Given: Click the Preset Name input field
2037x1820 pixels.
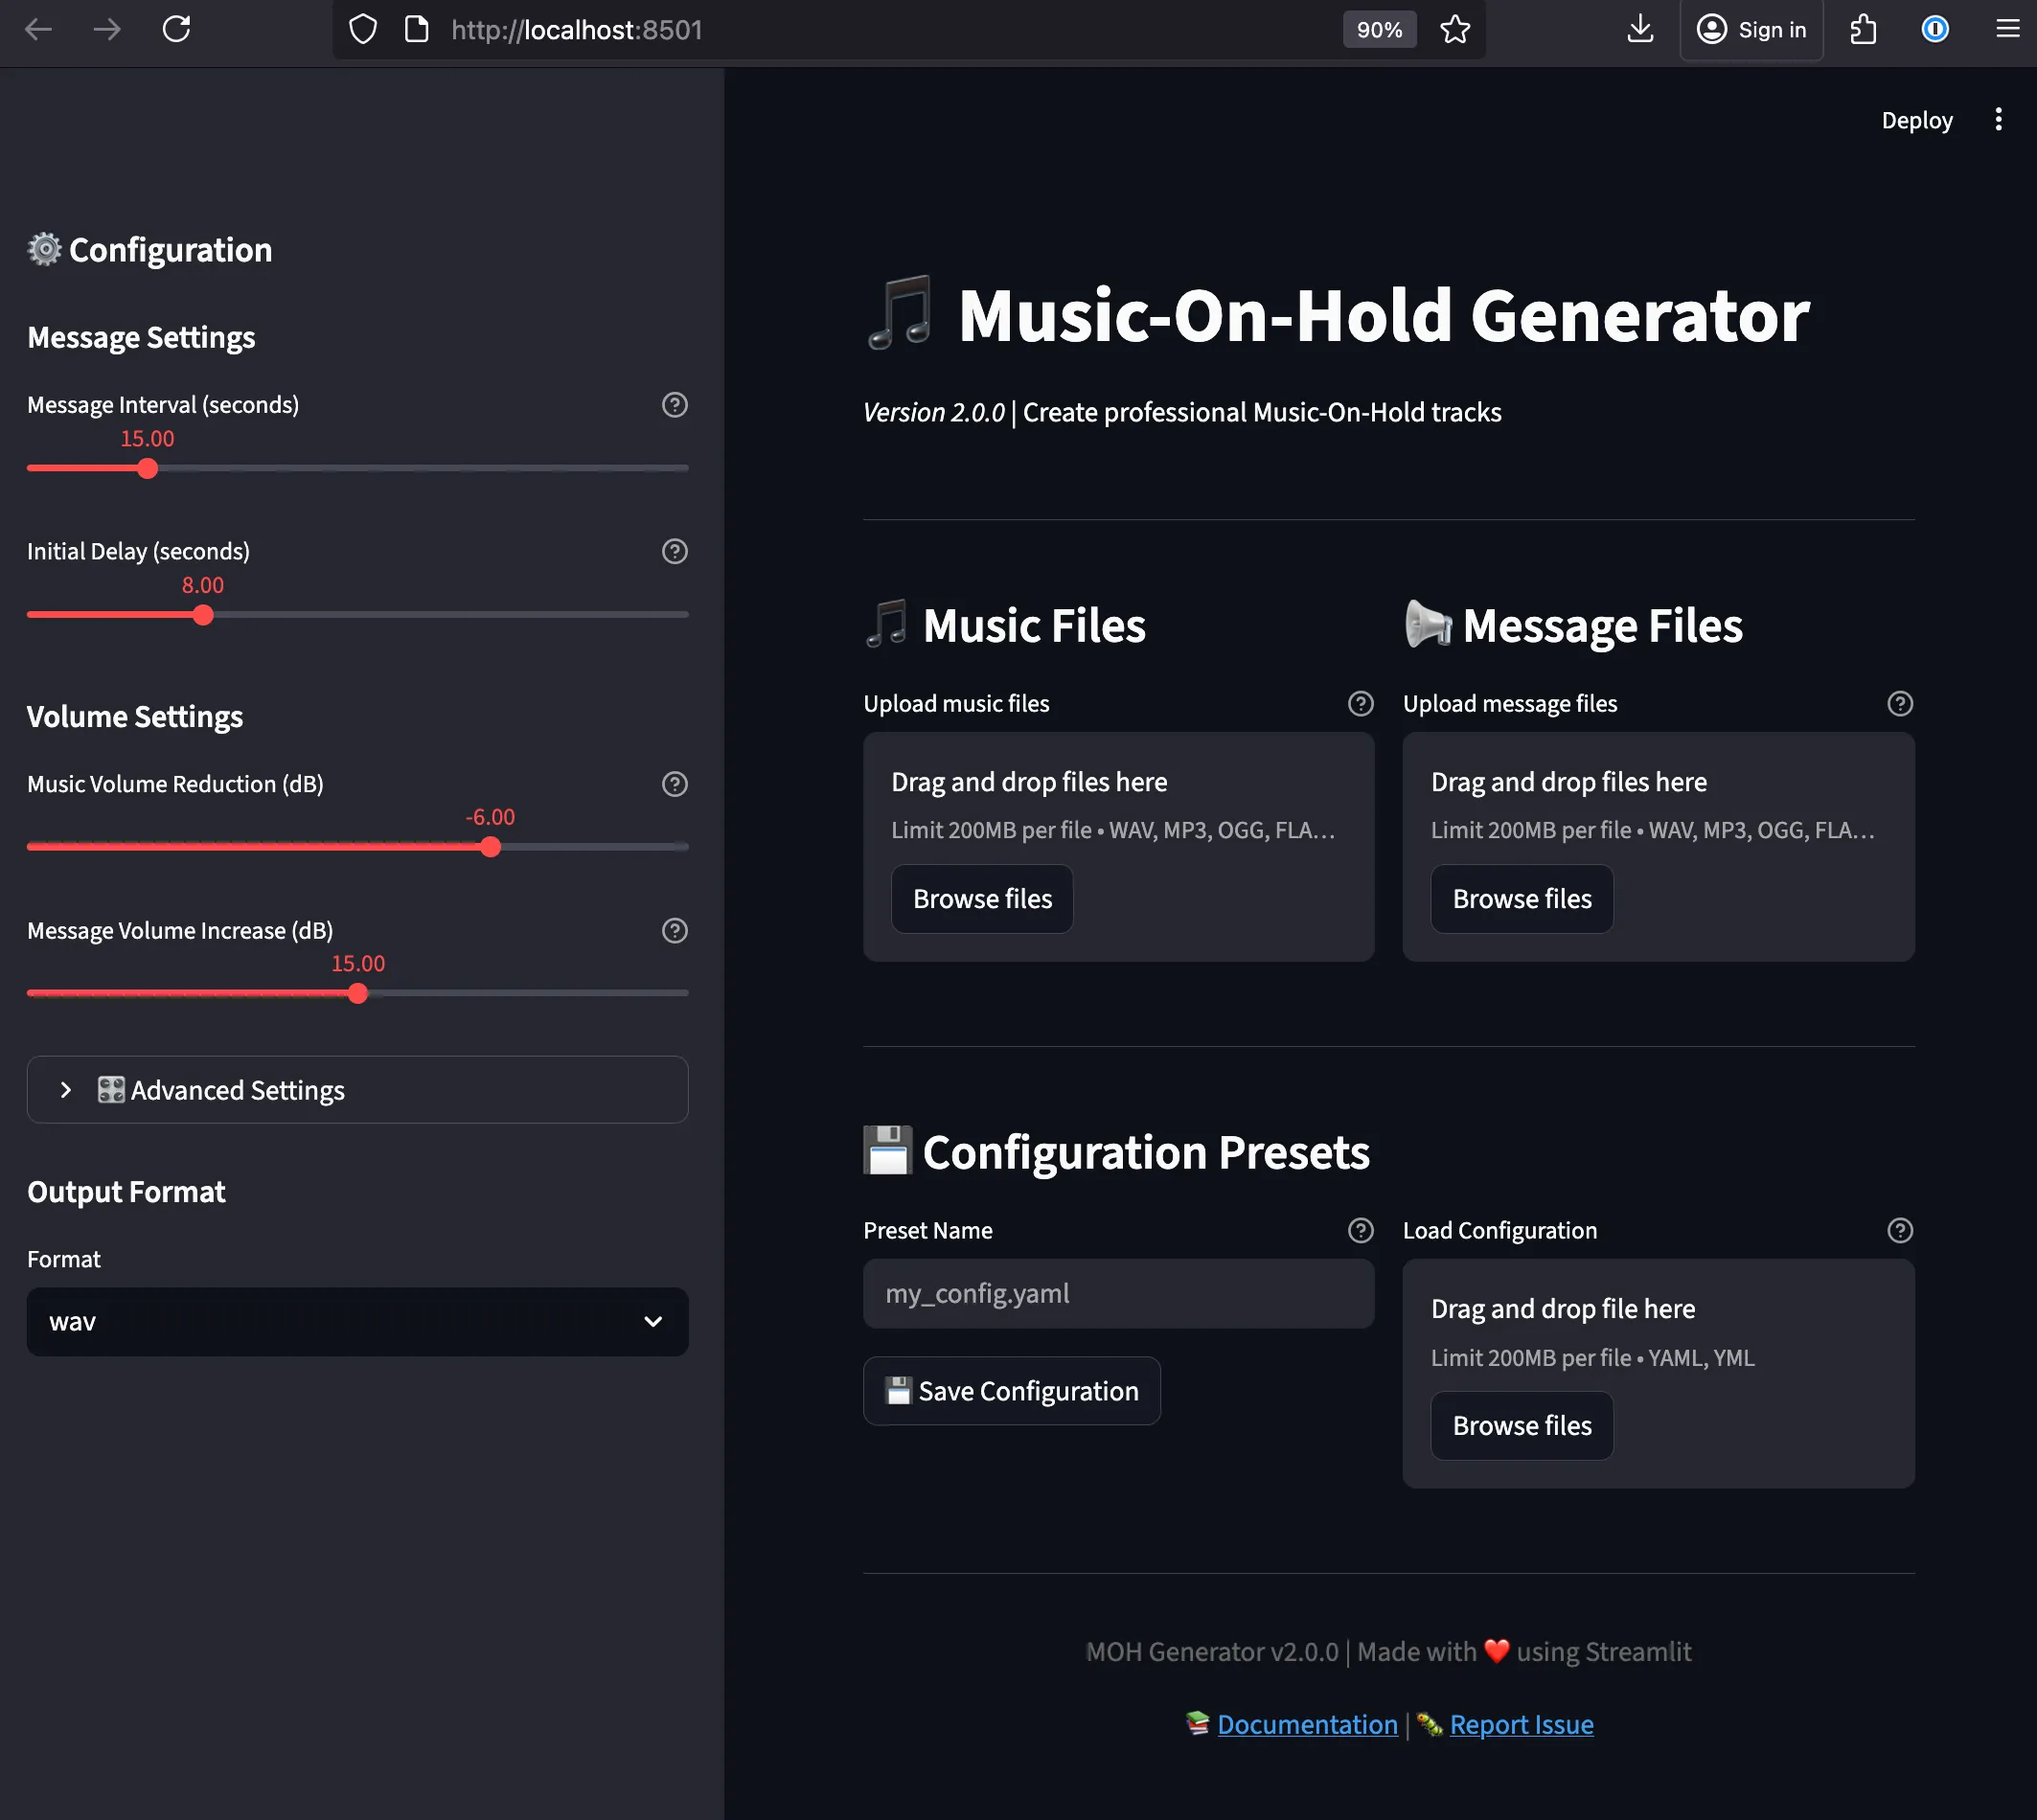Looking at the screenshot, I should [1117, 1294].
